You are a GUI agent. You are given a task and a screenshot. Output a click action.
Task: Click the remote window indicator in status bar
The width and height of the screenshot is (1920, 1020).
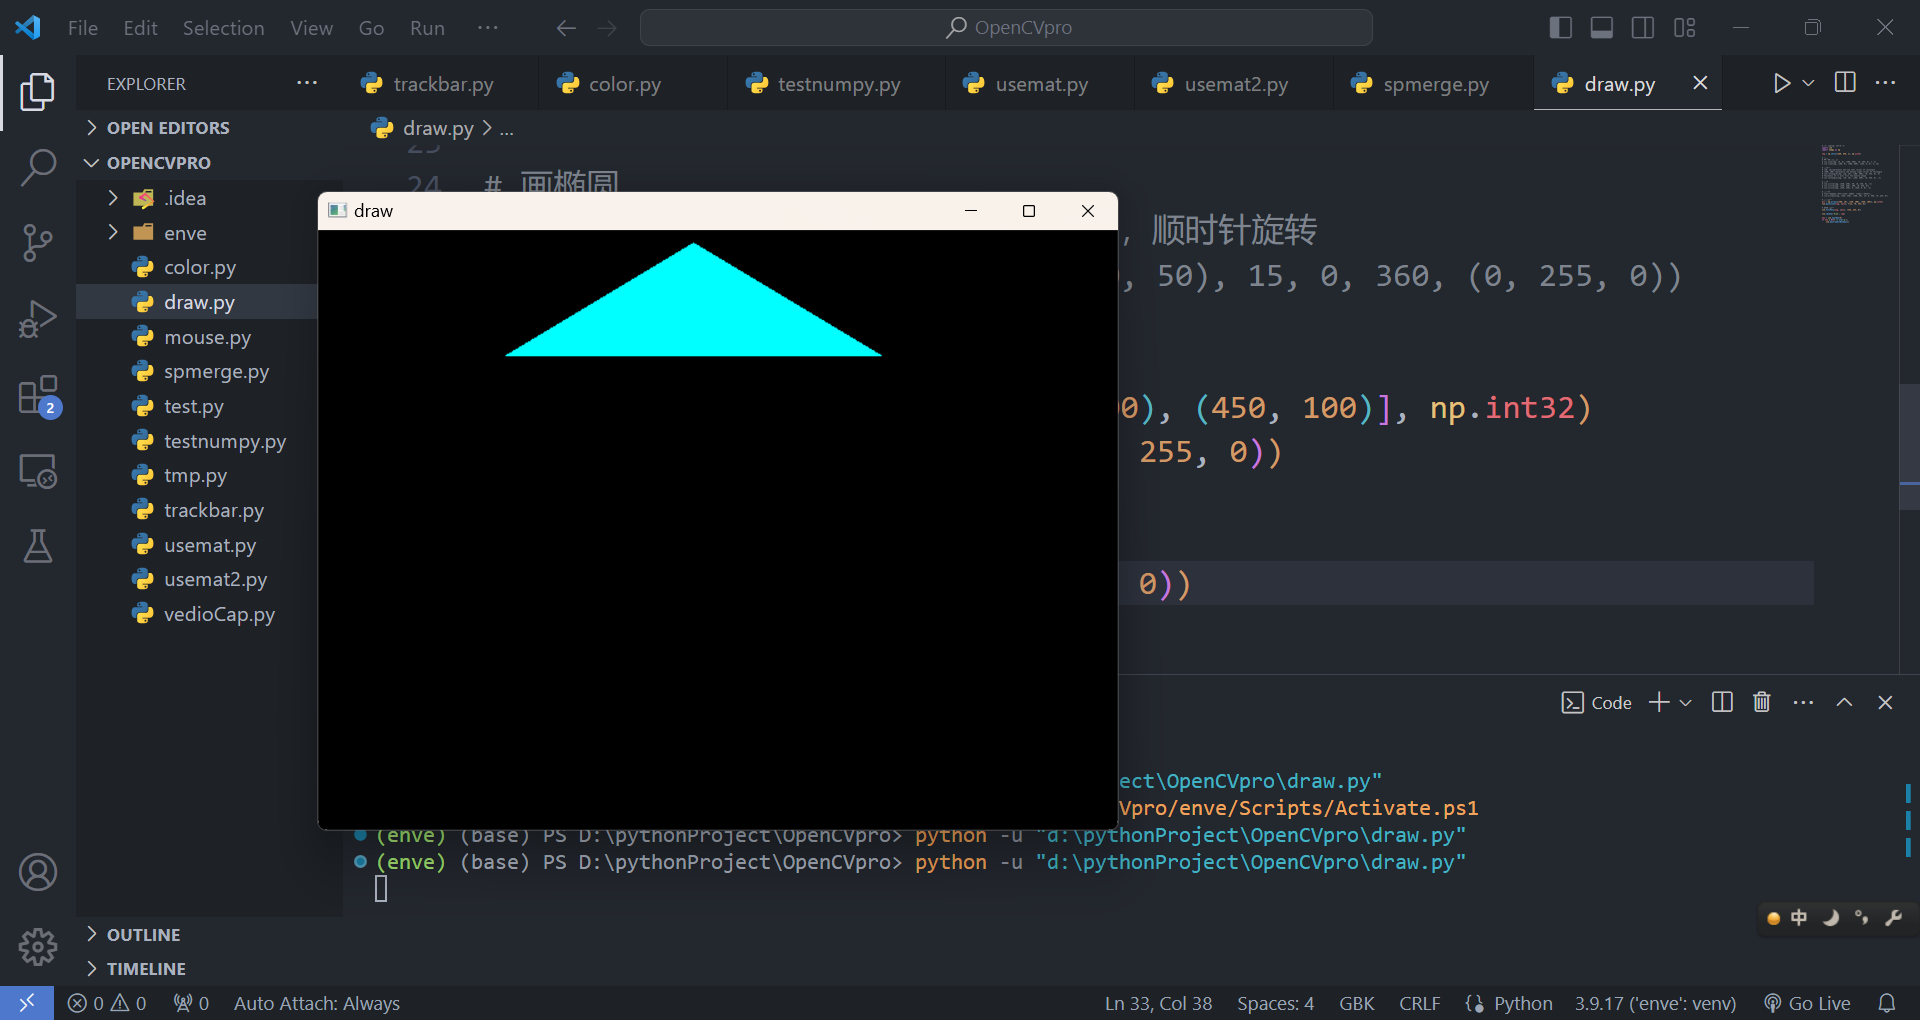pyautogui.click(x=27, y=1002)
